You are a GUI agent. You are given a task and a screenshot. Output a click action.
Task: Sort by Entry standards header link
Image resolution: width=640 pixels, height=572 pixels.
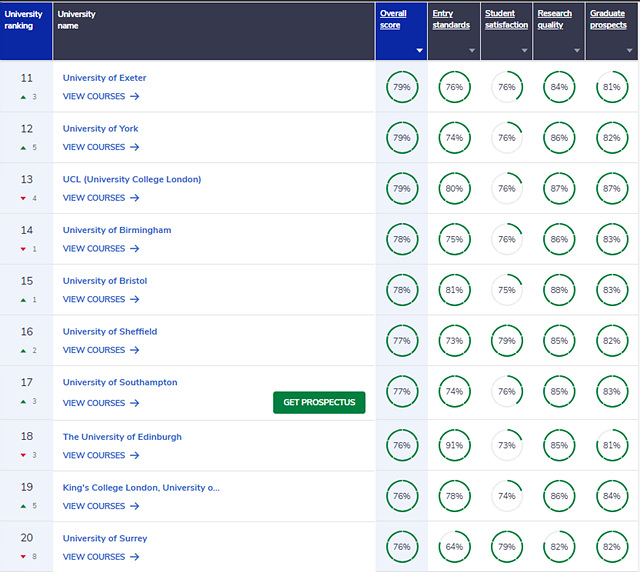451,19
